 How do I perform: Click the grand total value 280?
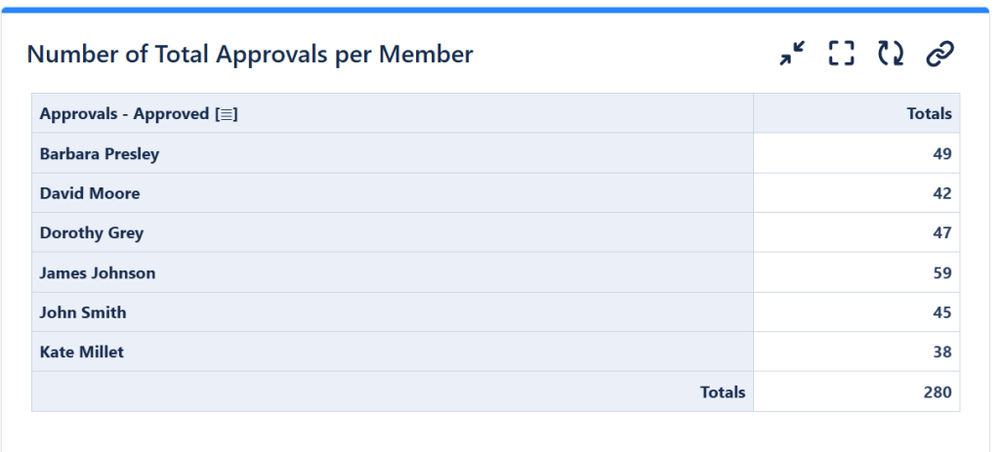pyautogui.click(x=937, y=392)
